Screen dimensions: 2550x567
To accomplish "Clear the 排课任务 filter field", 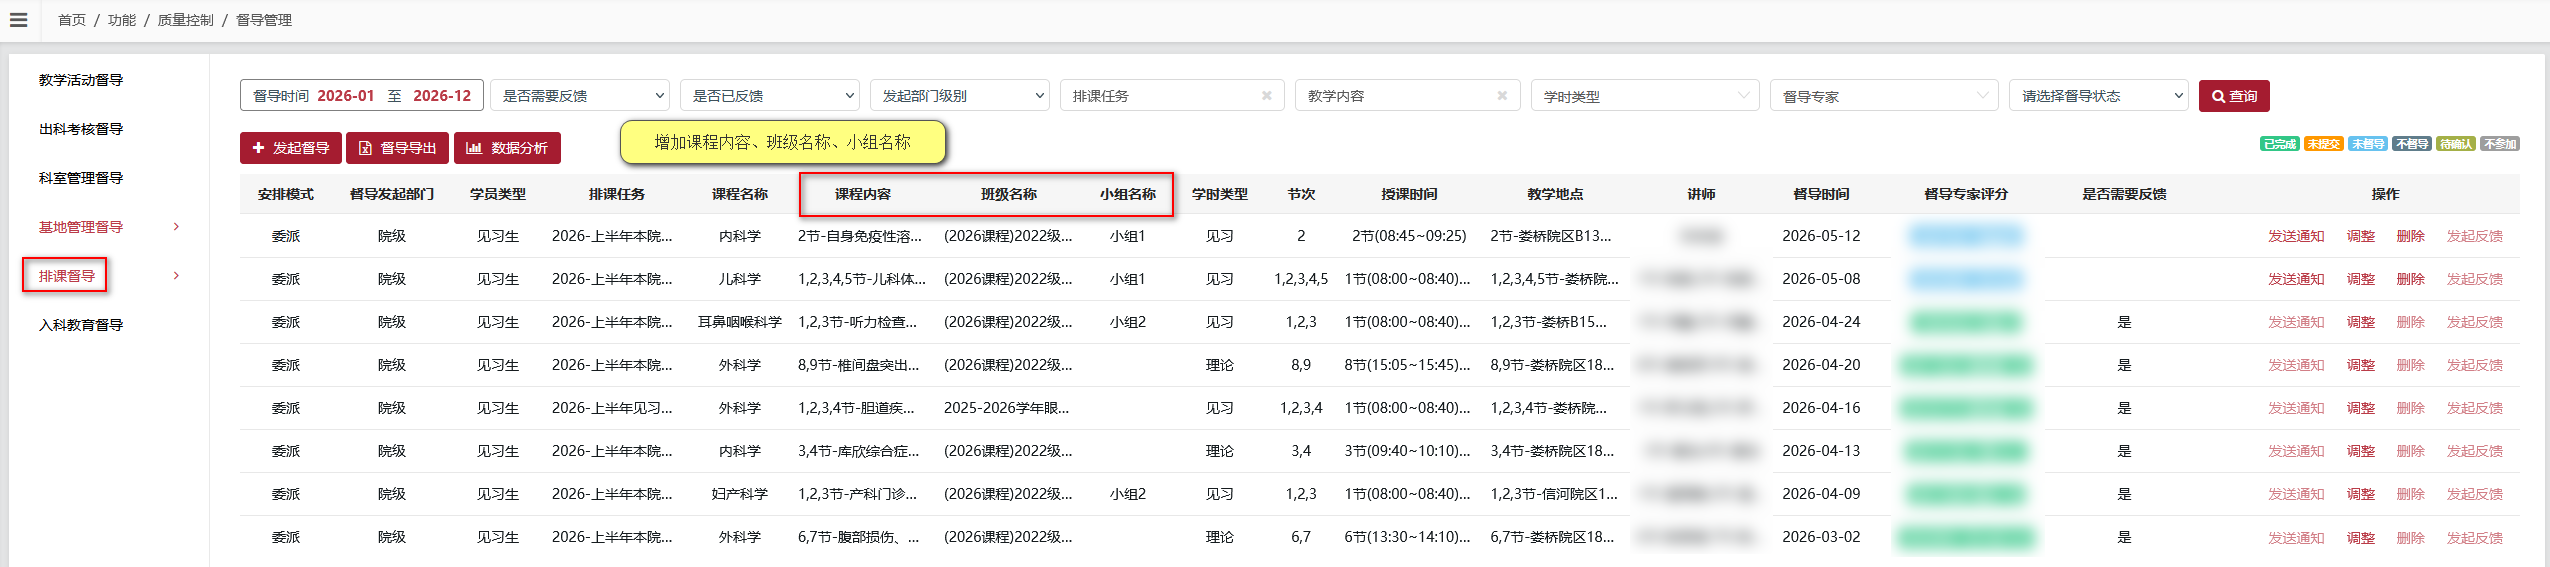I will (x=1267, y=96).
